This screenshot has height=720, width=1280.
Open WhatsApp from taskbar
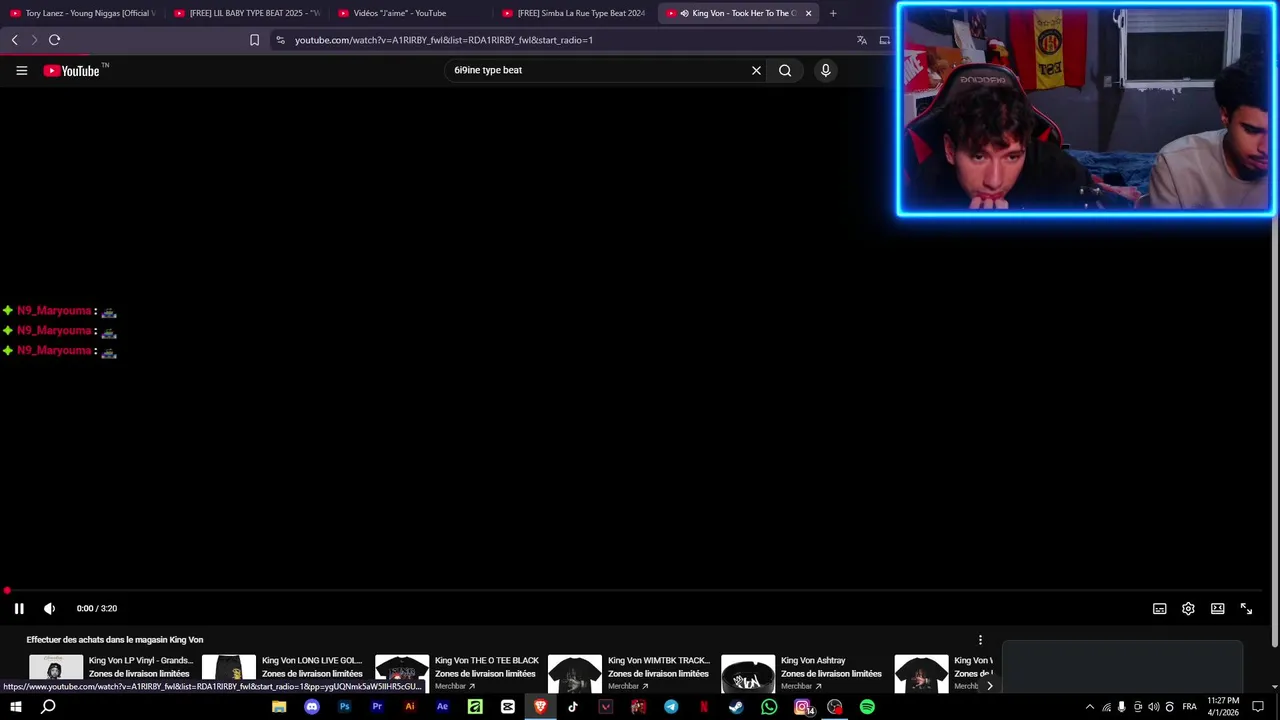[x=769, y=707]
